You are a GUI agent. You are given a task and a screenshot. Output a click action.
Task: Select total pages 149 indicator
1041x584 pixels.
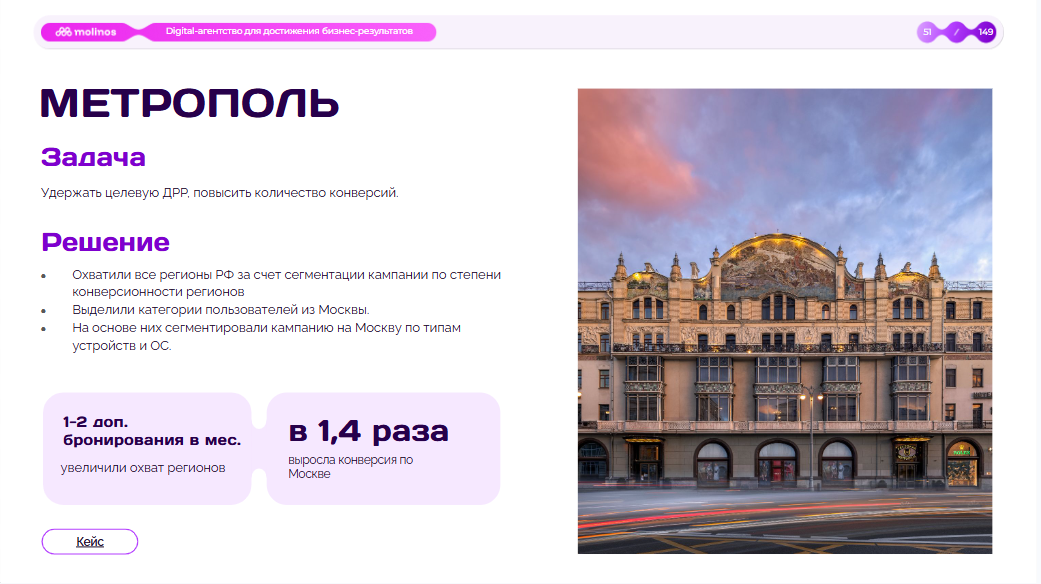tap(985, 32)
